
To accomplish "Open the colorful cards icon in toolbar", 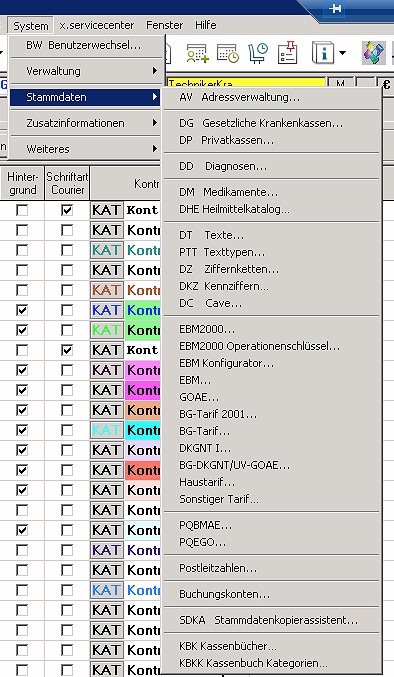I will (374, 53).
